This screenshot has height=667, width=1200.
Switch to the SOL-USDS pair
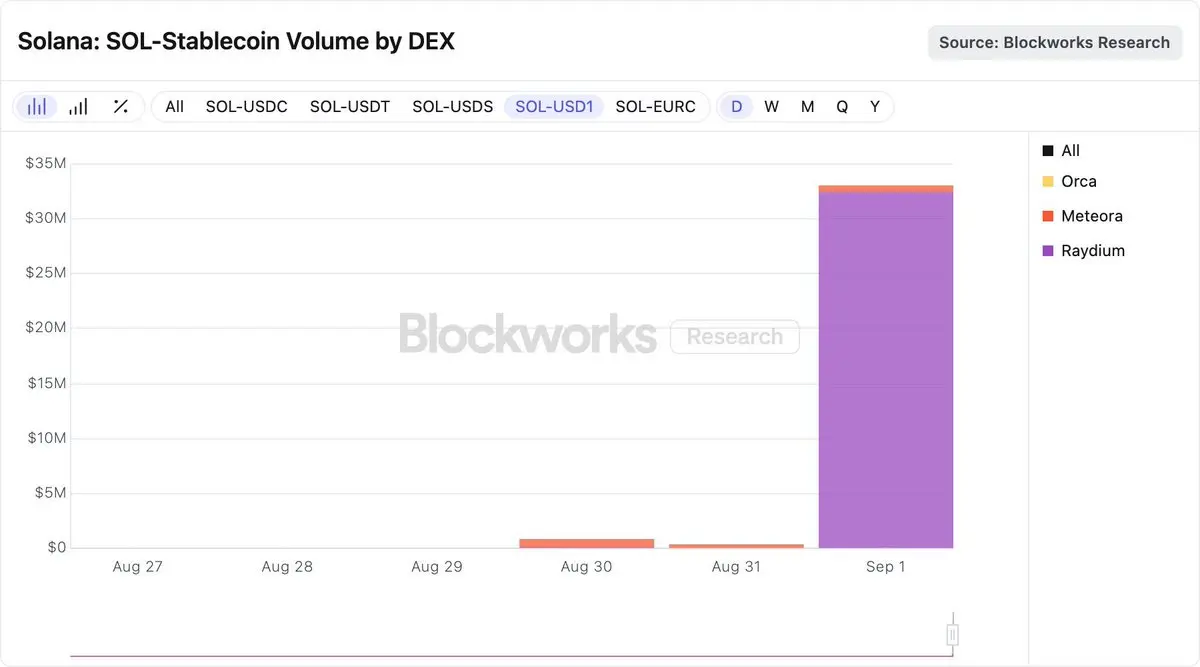(x=453, y=106)
